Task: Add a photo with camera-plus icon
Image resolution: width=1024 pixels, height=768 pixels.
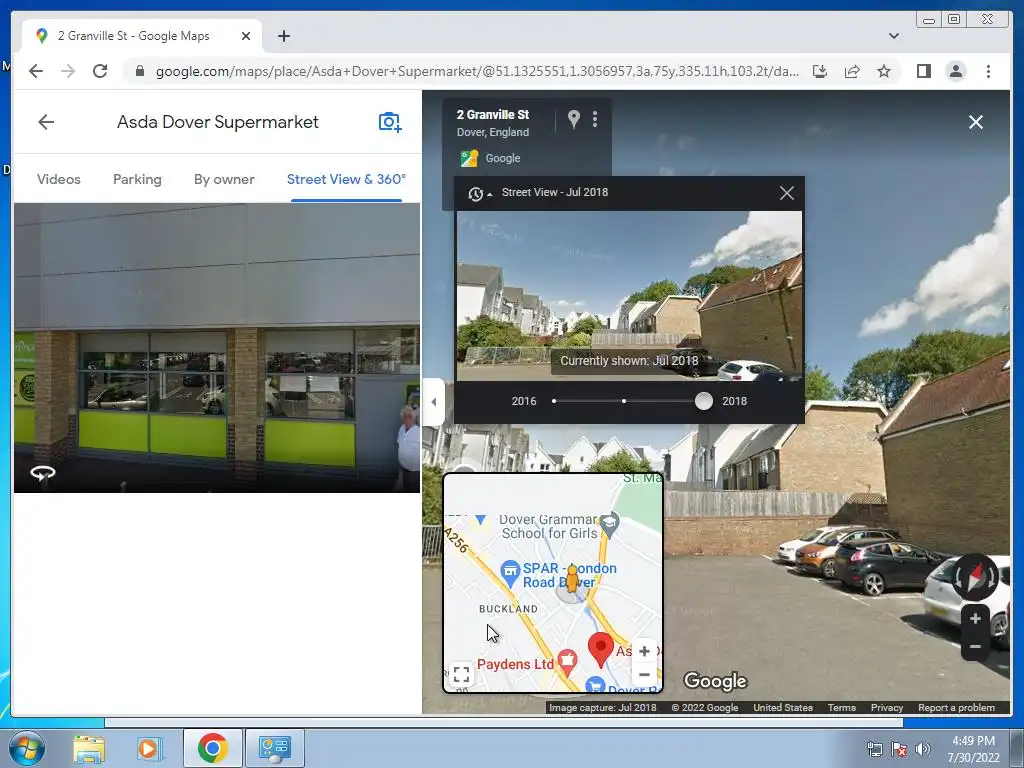Action: (x=389, y=122)
